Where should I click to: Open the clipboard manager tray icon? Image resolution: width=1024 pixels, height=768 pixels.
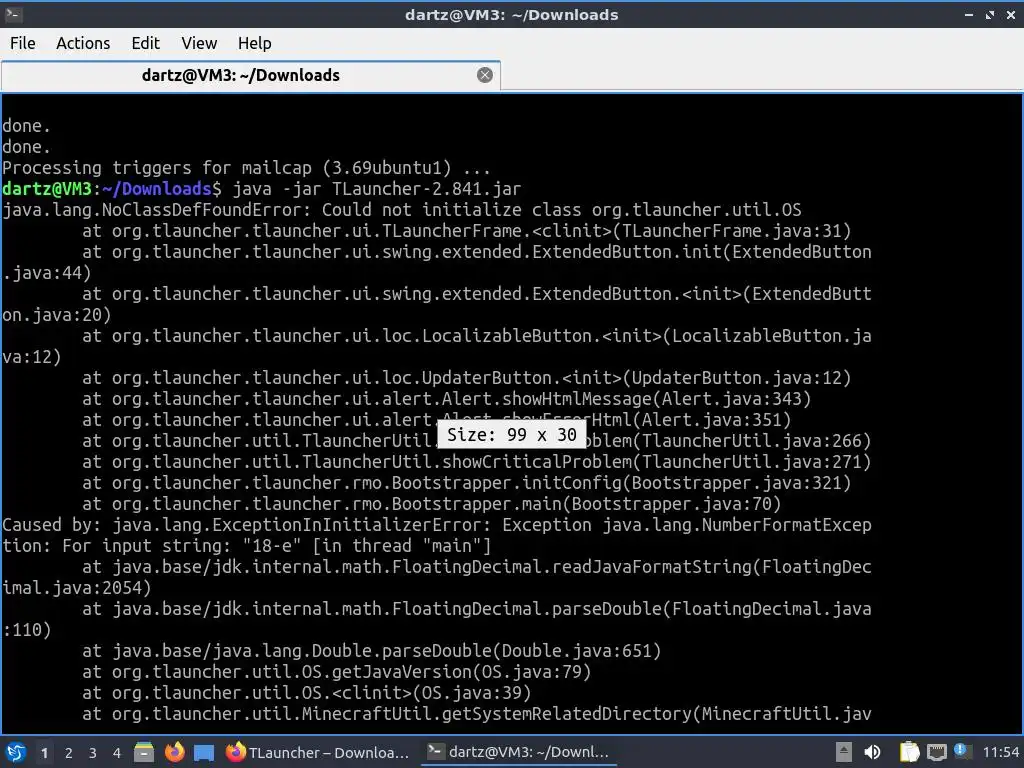pyautogui.click(x=909, y=752)
